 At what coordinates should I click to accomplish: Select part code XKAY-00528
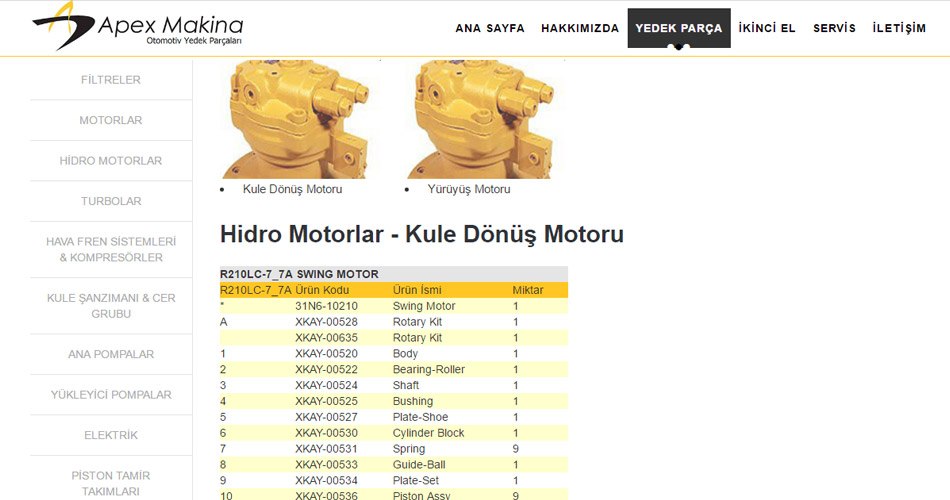pos(327,322)
